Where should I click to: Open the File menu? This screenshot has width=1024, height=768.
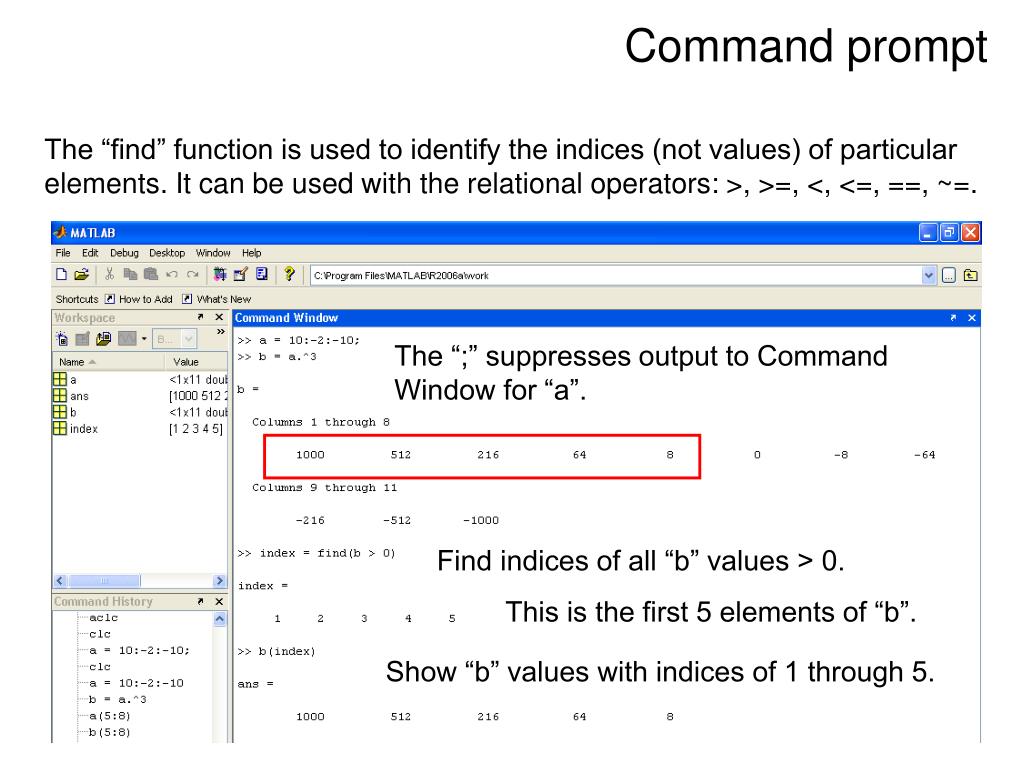63,253
